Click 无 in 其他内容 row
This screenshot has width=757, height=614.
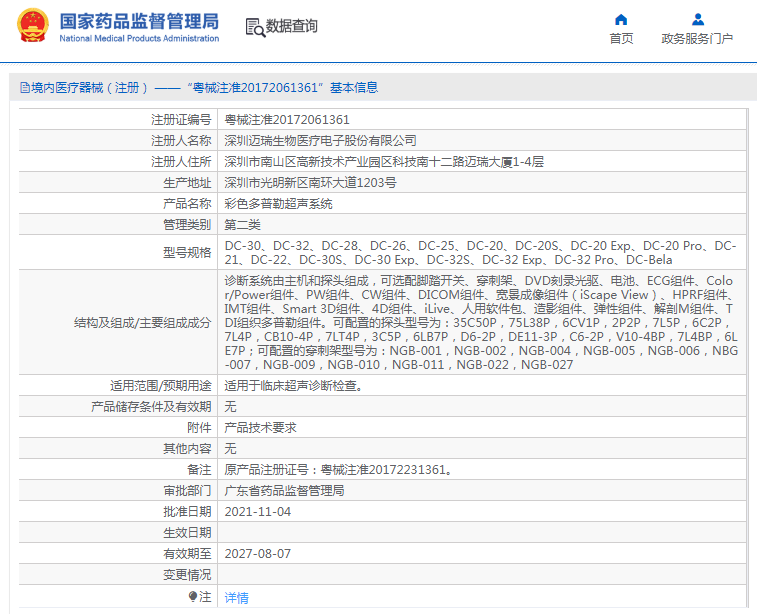click(230, 448)
